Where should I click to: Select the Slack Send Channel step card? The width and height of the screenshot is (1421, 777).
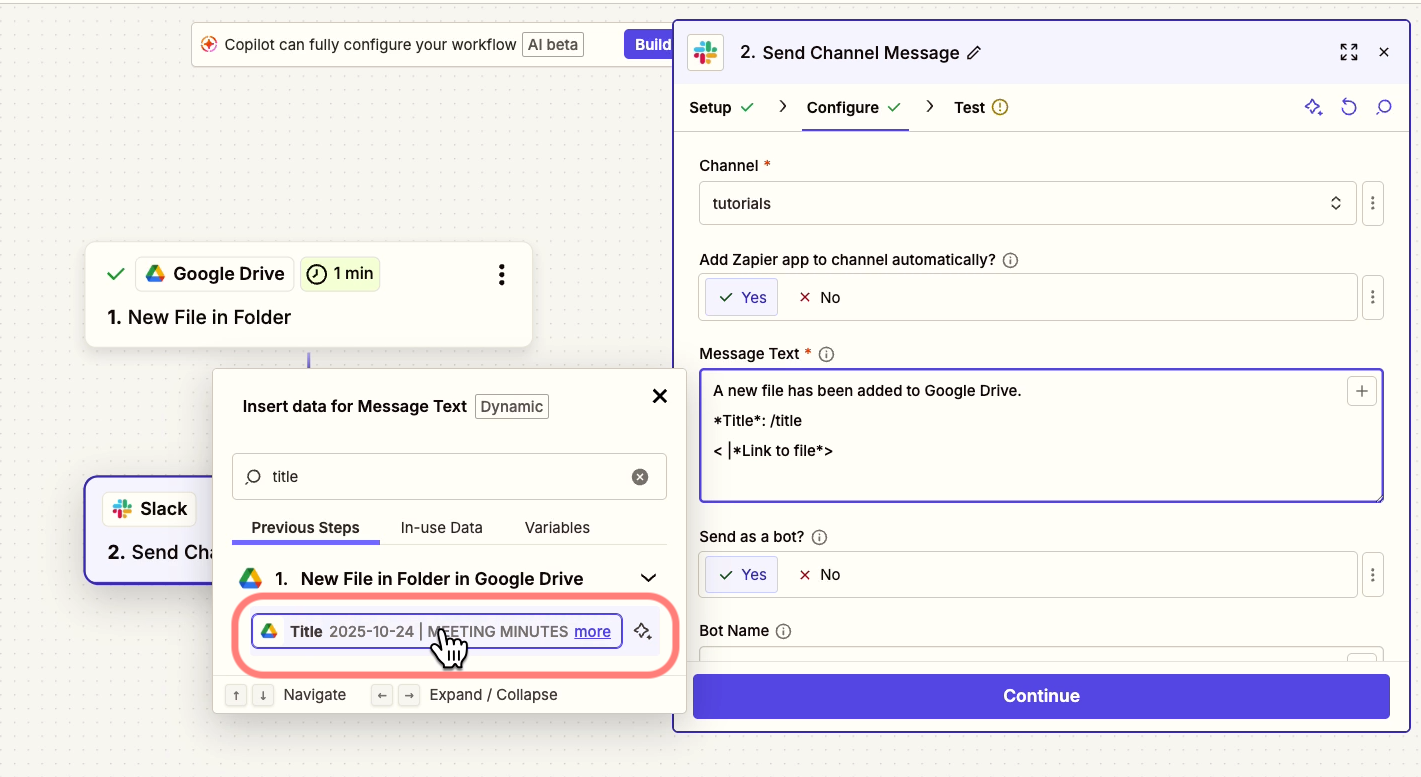click(148, 530)
